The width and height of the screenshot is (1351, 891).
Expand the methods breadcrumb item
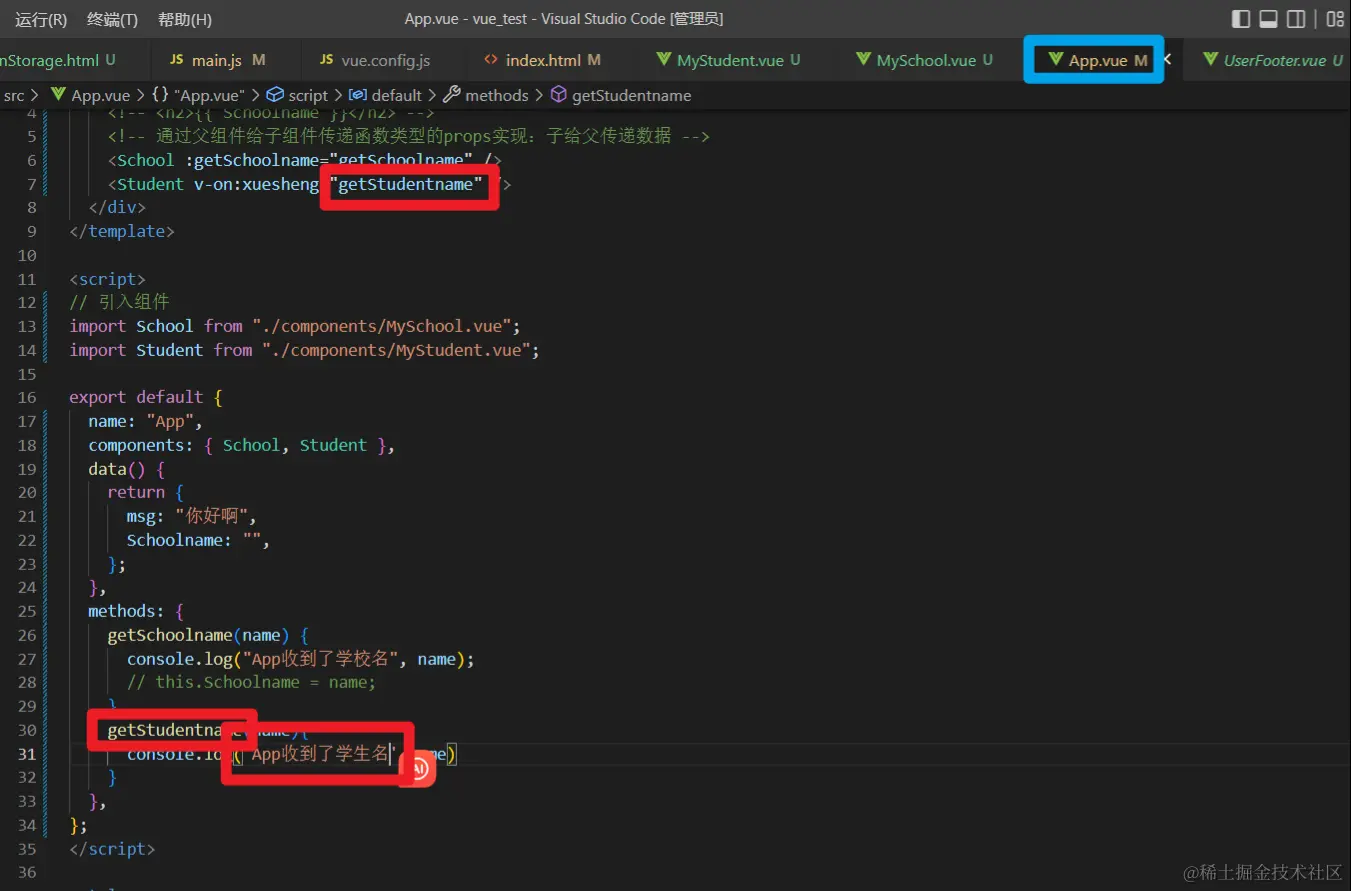486,95
